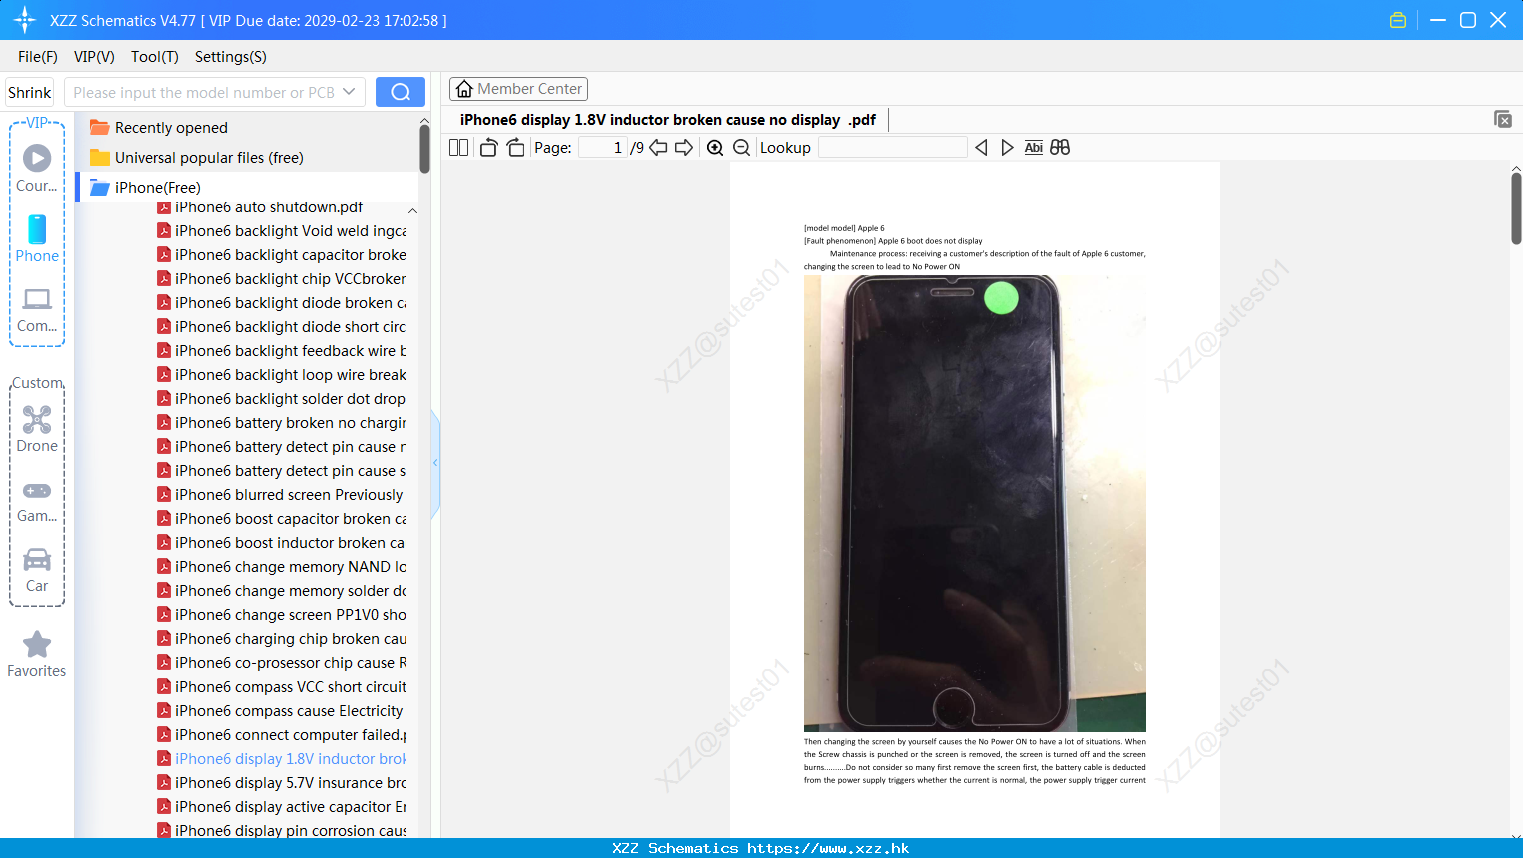Rotate page counterclockwise
The height and width of the screenshot is (858, 1523).
(x=488, y=147)
